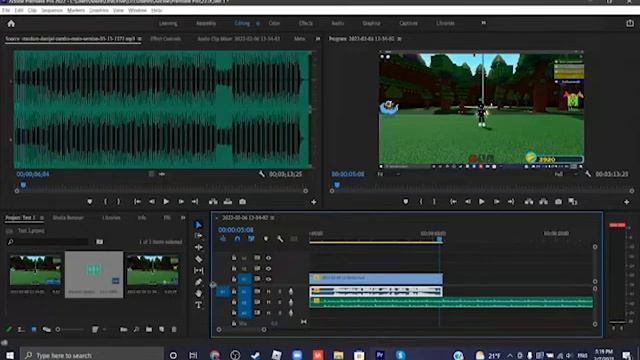
Task: Select the audio file thumbnail in Project panel
Action: click(x=94, y=274)
